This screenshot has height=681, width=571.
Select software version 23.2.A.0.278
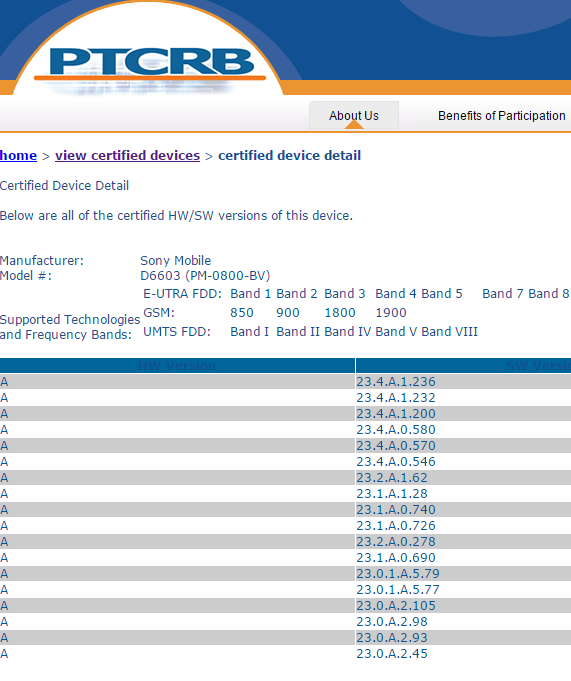396,542
